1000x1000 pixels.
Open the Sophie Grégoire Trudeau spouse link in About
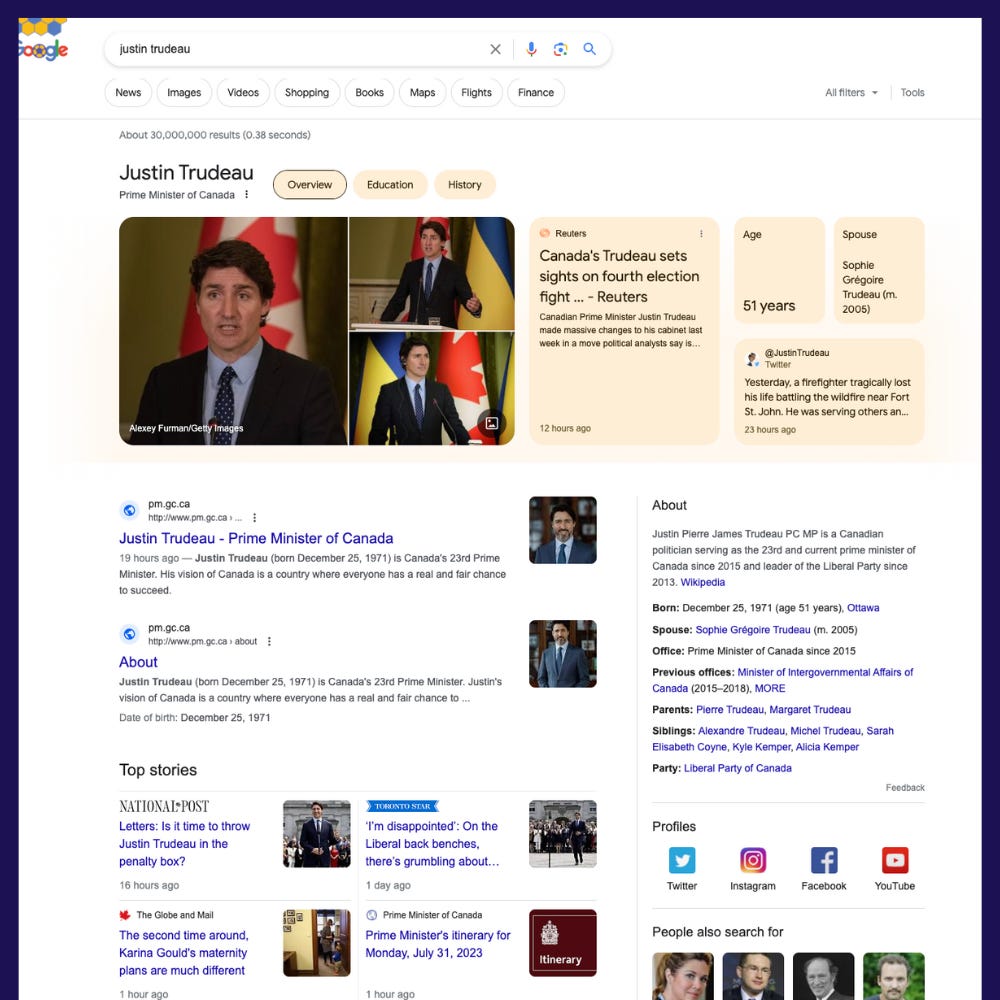click(x=753, y=629)
